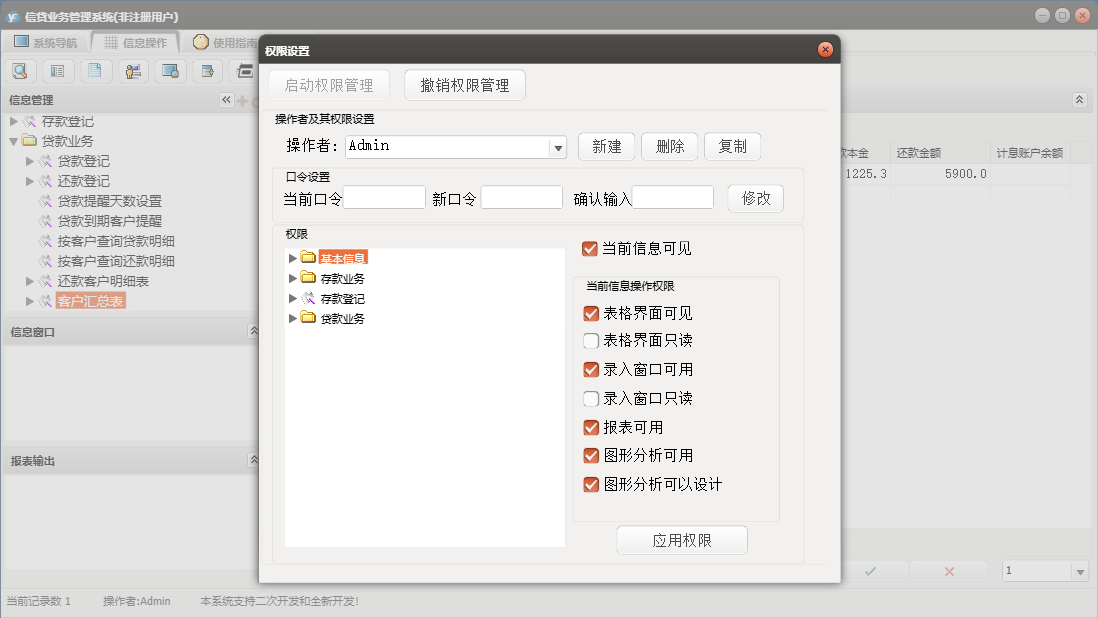Click the monitor with globe toolbar icon
This screenshot has height=618, width=1098.
click(170, 71)
